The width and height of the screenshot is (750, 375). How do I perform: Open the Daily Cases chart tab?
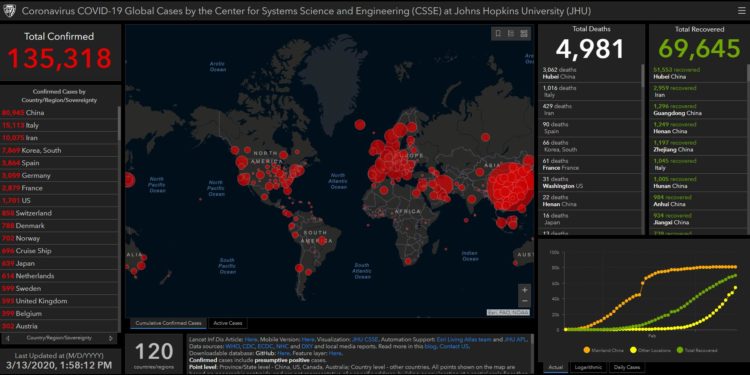[627, 367]
